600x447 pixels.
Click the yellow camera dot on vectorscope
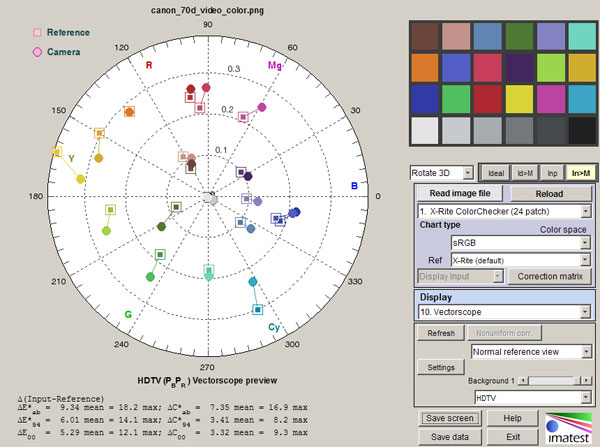click(80, 179)
